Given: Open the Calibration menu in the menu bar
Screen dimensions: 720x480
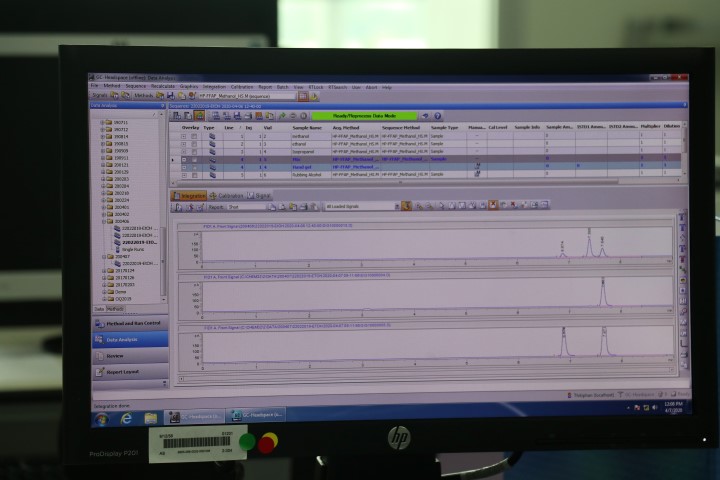Looking at the screenshot, I should coord(241,87).
